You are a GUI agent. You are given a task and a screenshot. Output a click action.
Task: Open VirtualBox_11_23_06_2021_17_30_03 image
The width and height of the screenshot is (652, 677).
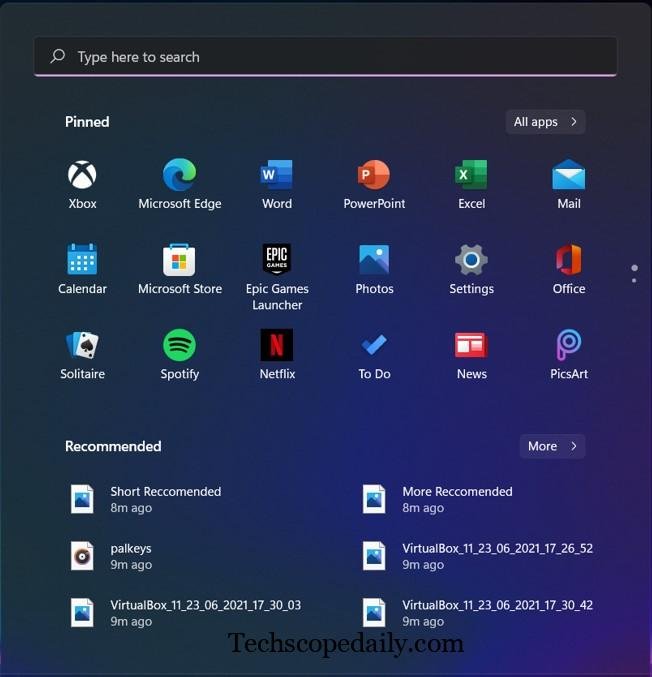click(186, 613)
